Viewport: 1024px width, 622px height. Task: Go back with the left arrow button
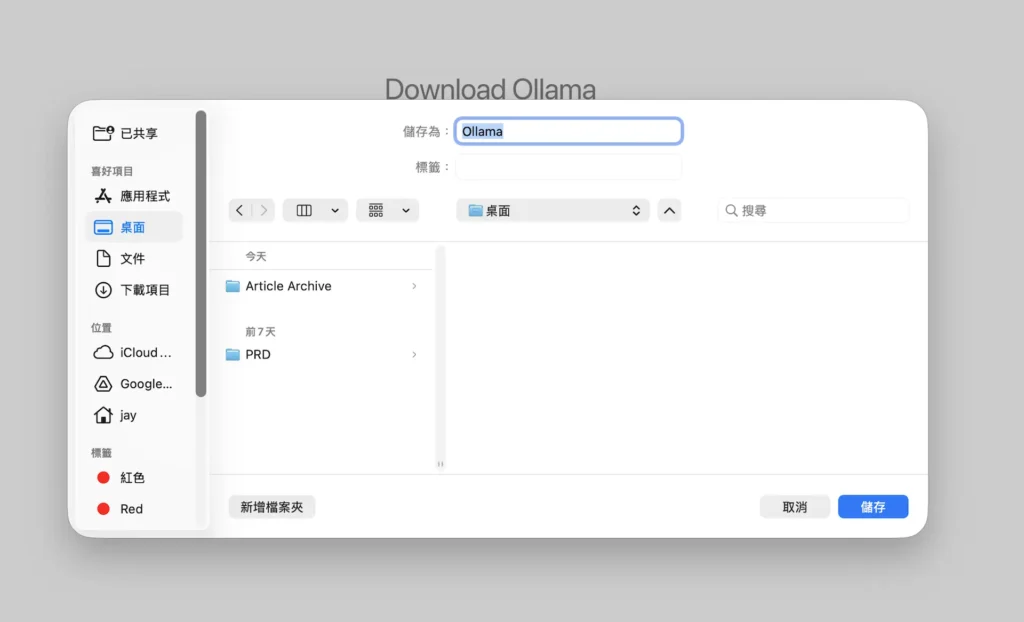coord(240,210)
